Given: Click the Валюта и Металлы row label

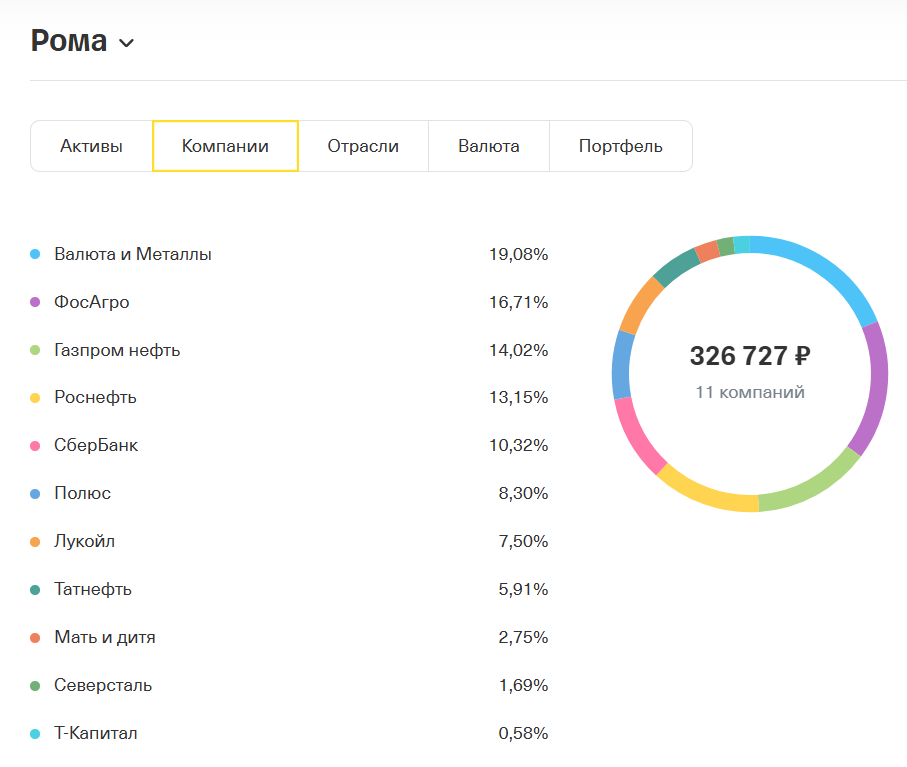Looking at the screenshot, I should point(132,254).
